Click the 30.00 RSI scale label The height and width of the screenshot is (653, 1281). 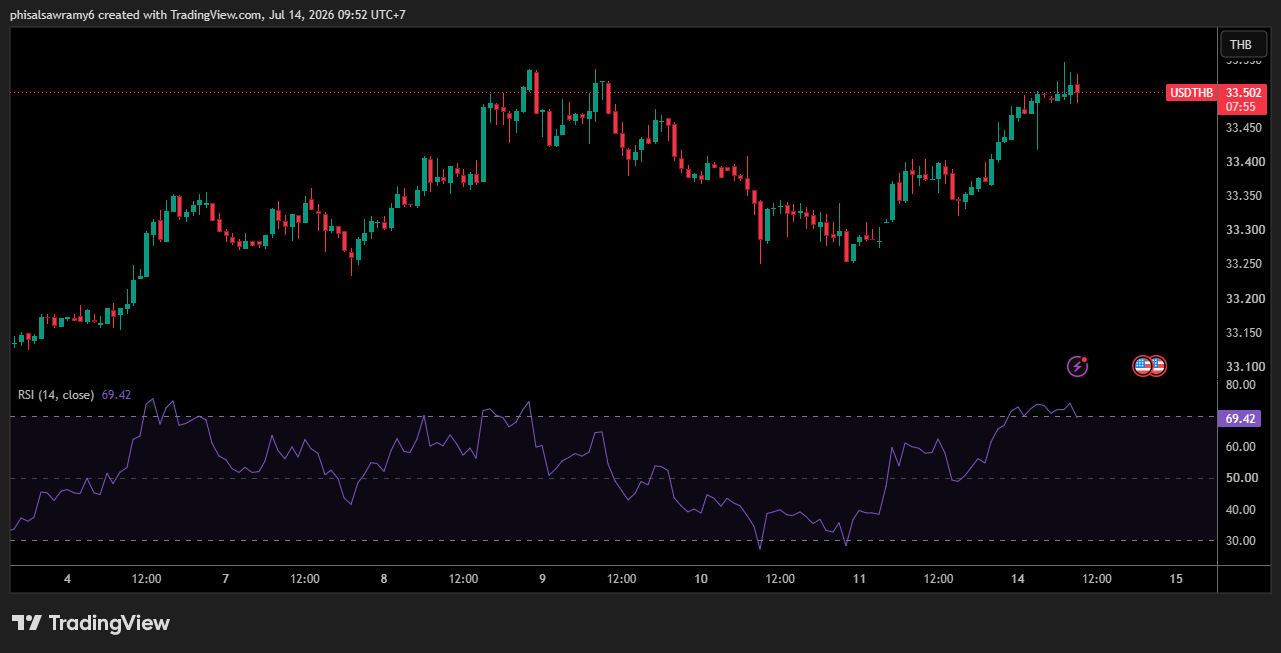[x=1240, y=541]
